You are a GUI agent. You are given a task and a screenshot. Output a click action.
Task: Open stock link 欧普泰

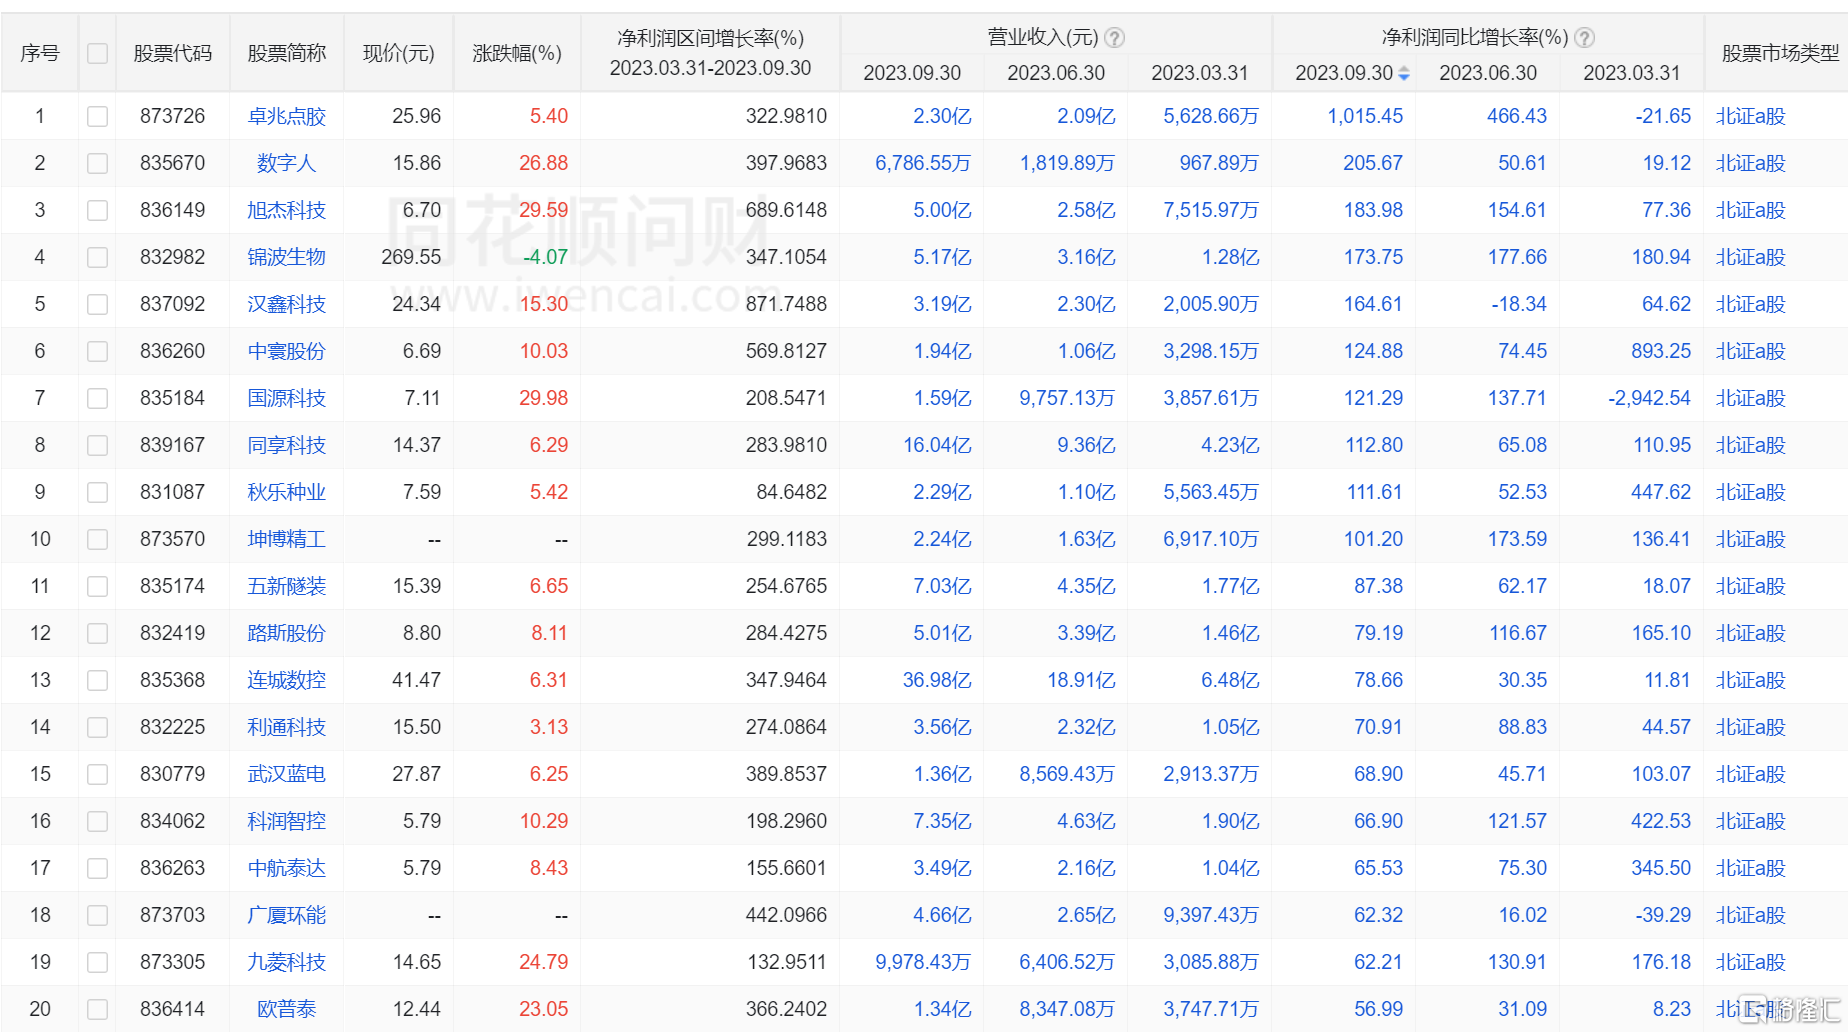(x=287, y=1010)
